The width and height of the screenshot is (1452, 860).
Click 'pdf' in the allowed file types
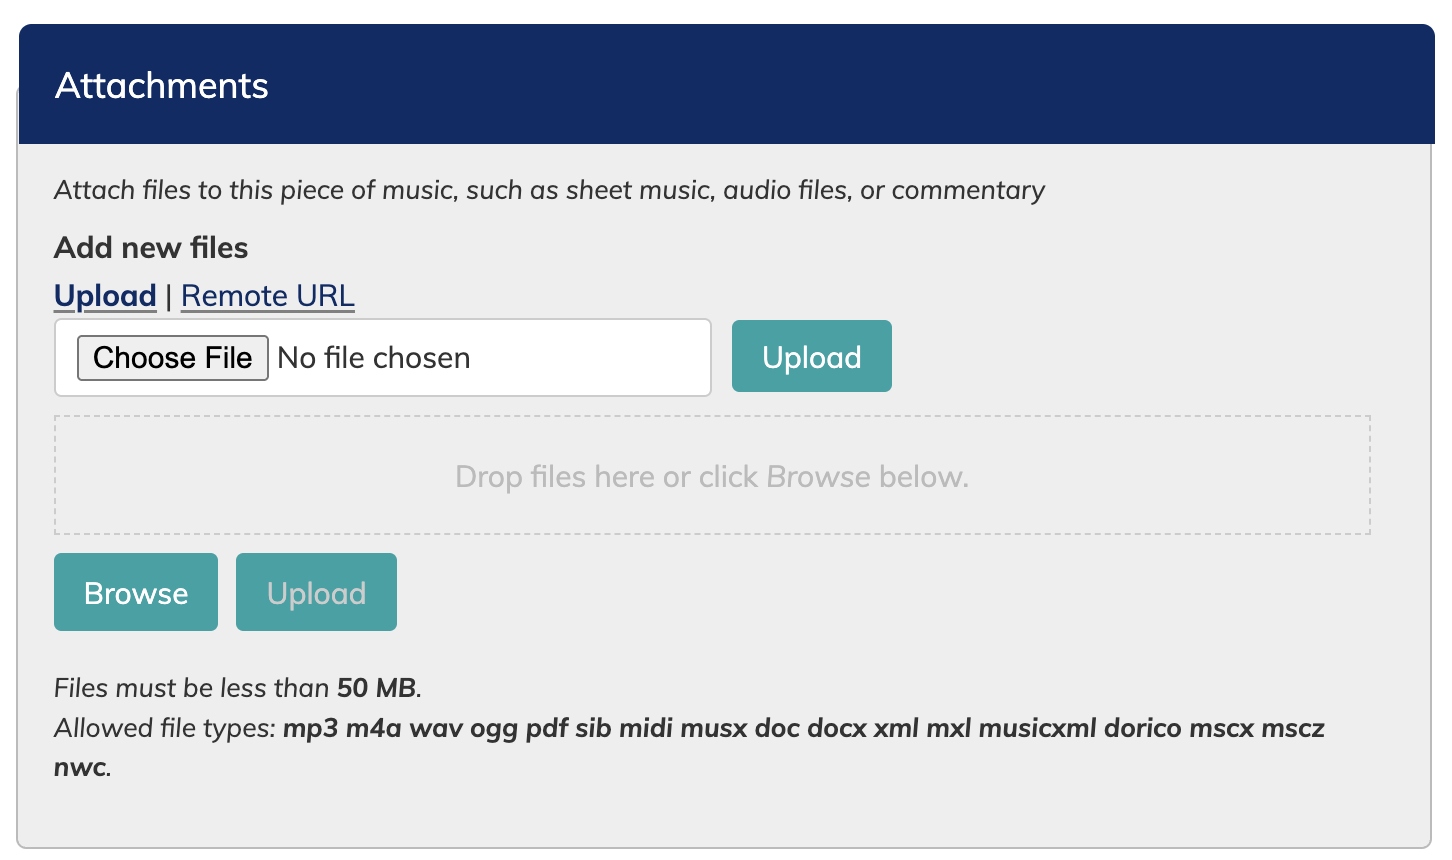tap(547, 728)
